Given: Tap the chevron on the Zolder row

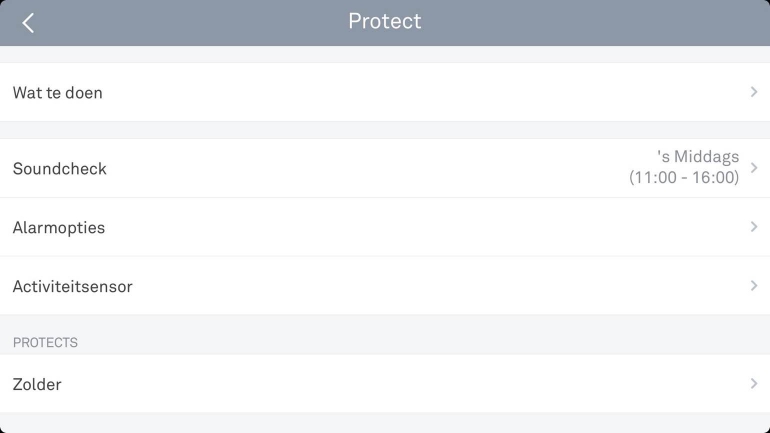Looking at the screenshot, I should (754, 383).
